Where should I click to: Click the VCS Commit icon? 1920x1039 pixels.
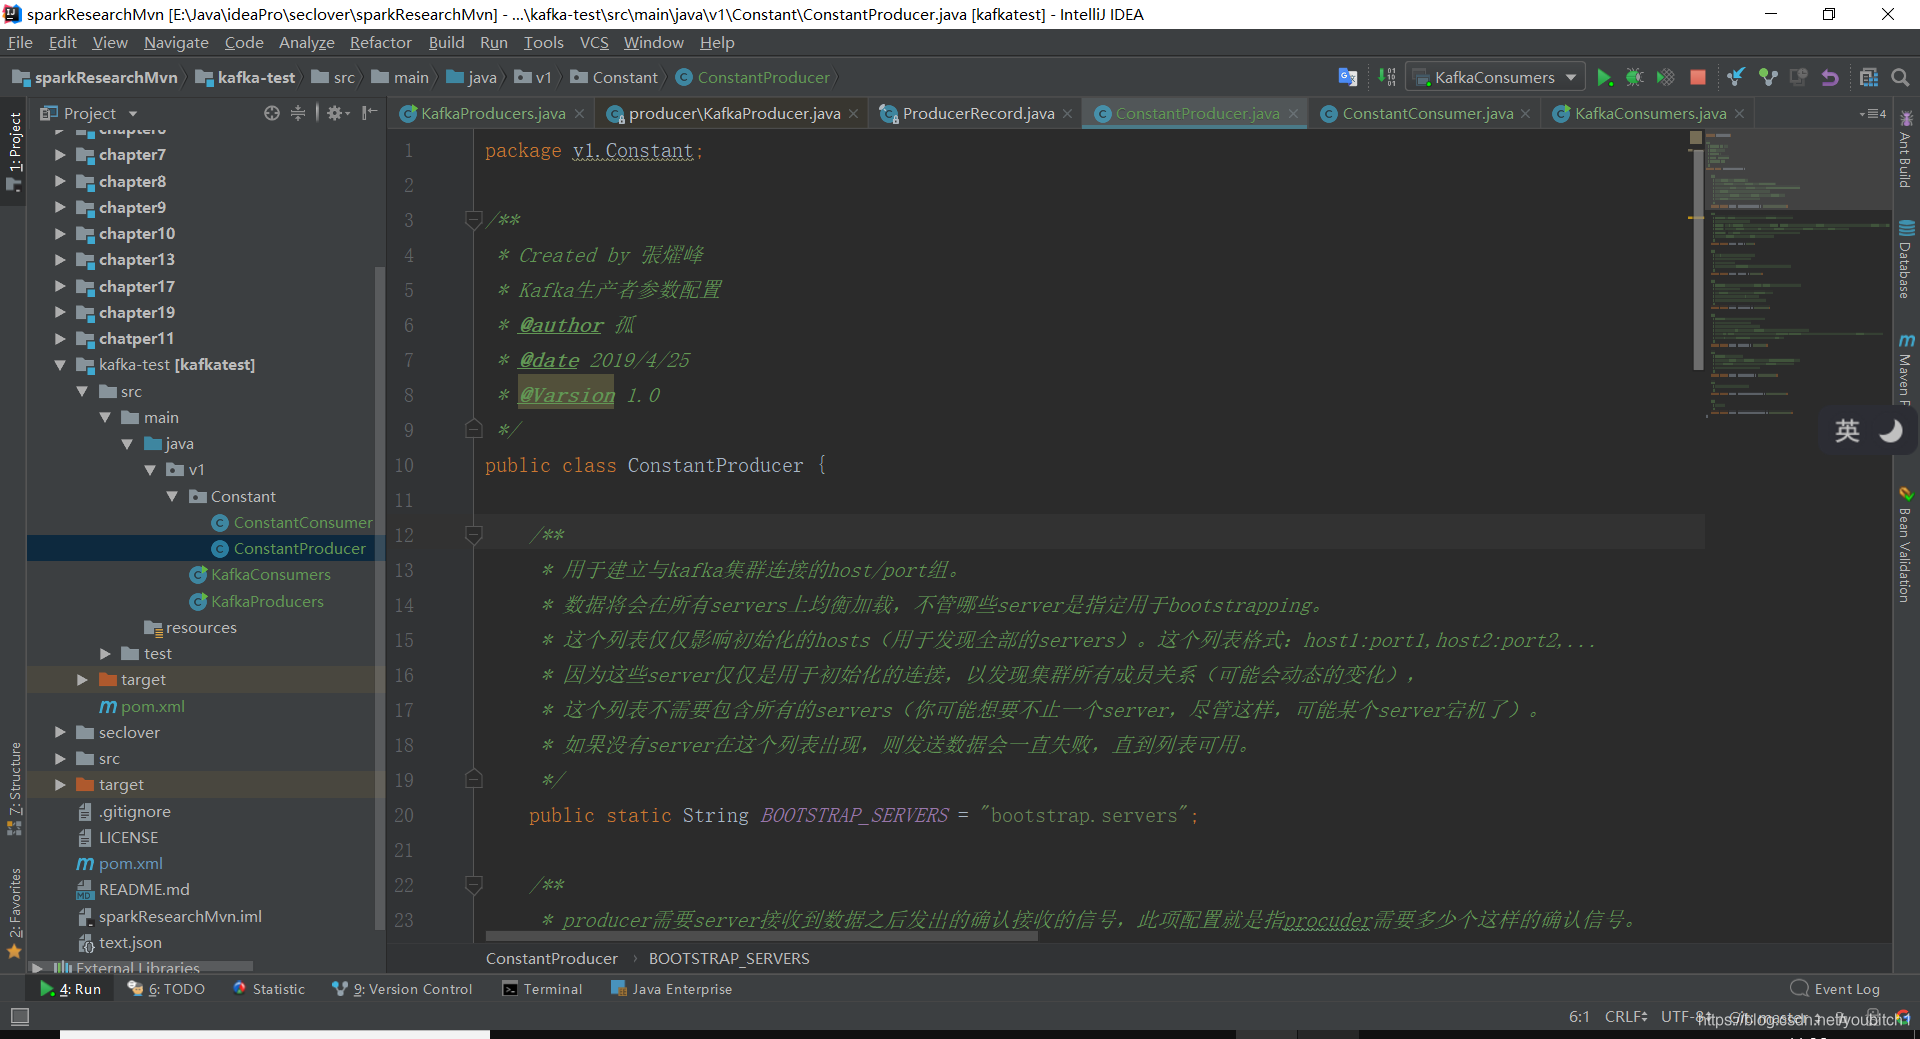[1768, 77]
